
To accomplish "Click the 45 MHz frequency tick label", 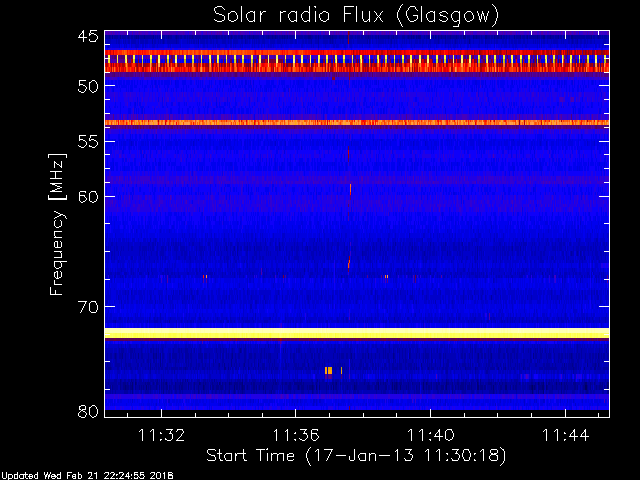I will tap(88, 38).
